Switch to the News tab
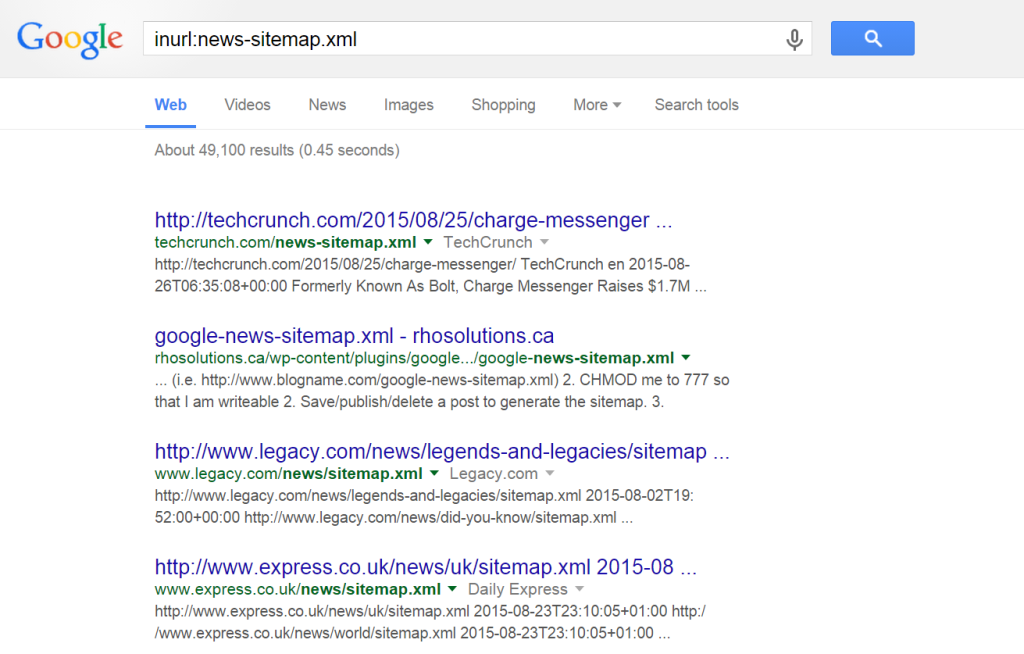Image resolution: width=1024 pixels, height=654 pixels. pyautogui.click(x=327, y=105)
